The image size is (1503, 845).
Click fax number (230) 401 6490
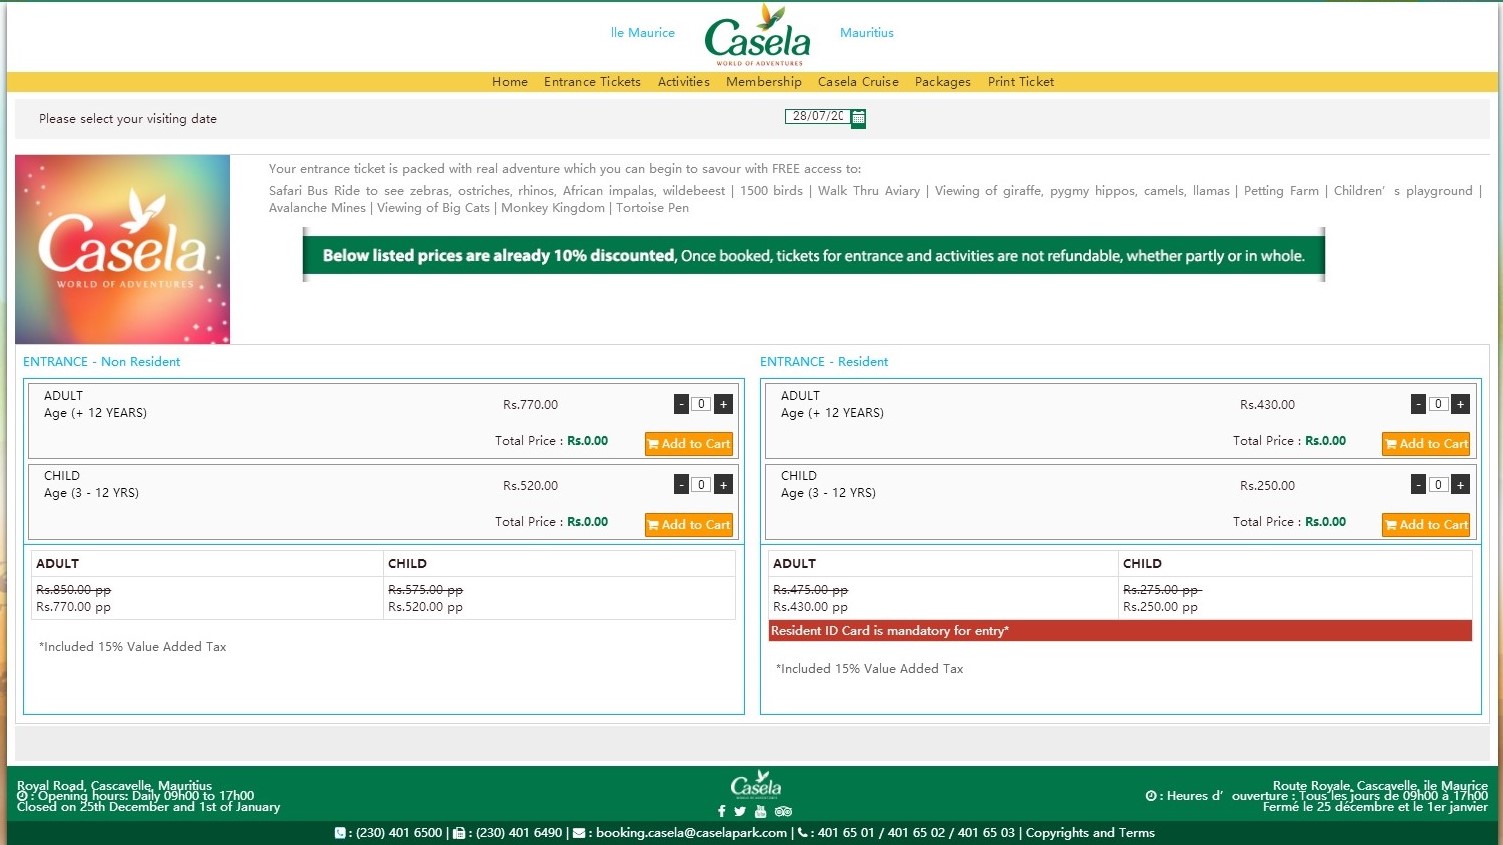(x=519, y=833)
